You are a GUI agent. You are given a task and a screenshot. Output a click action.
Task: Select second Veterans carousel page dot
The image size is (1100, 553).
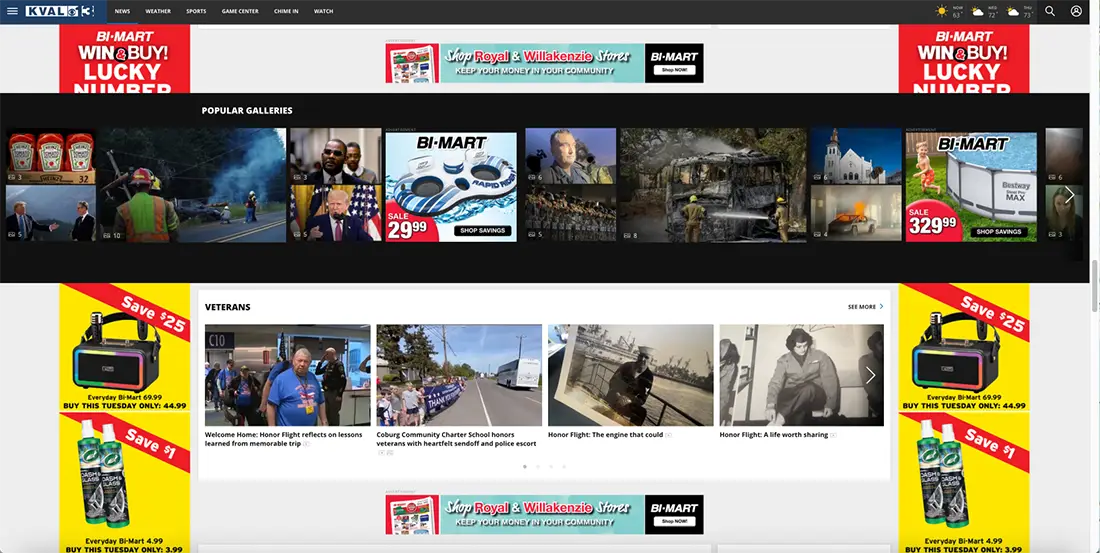[538, 467]
